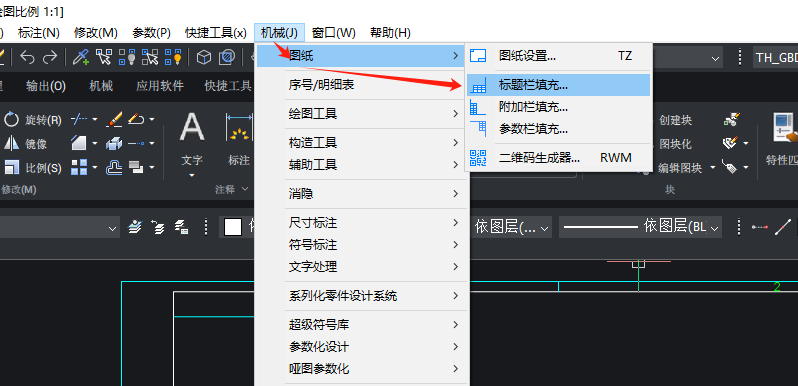798x386 pixels.
Task: Click the quick select cursor icon
Action: 103,58
